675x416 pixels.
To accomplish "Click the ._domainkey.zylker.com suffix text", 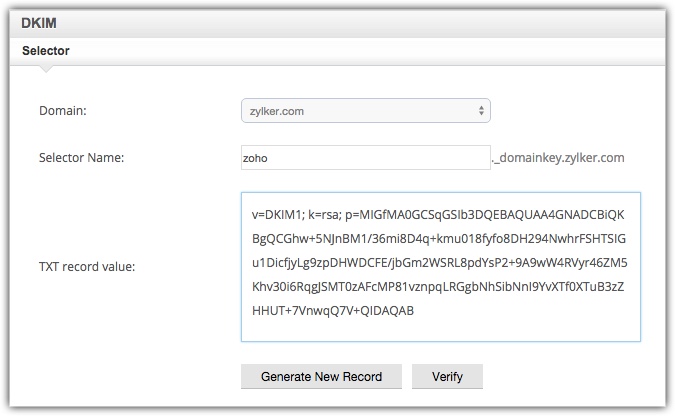I will tap(558, 158).
